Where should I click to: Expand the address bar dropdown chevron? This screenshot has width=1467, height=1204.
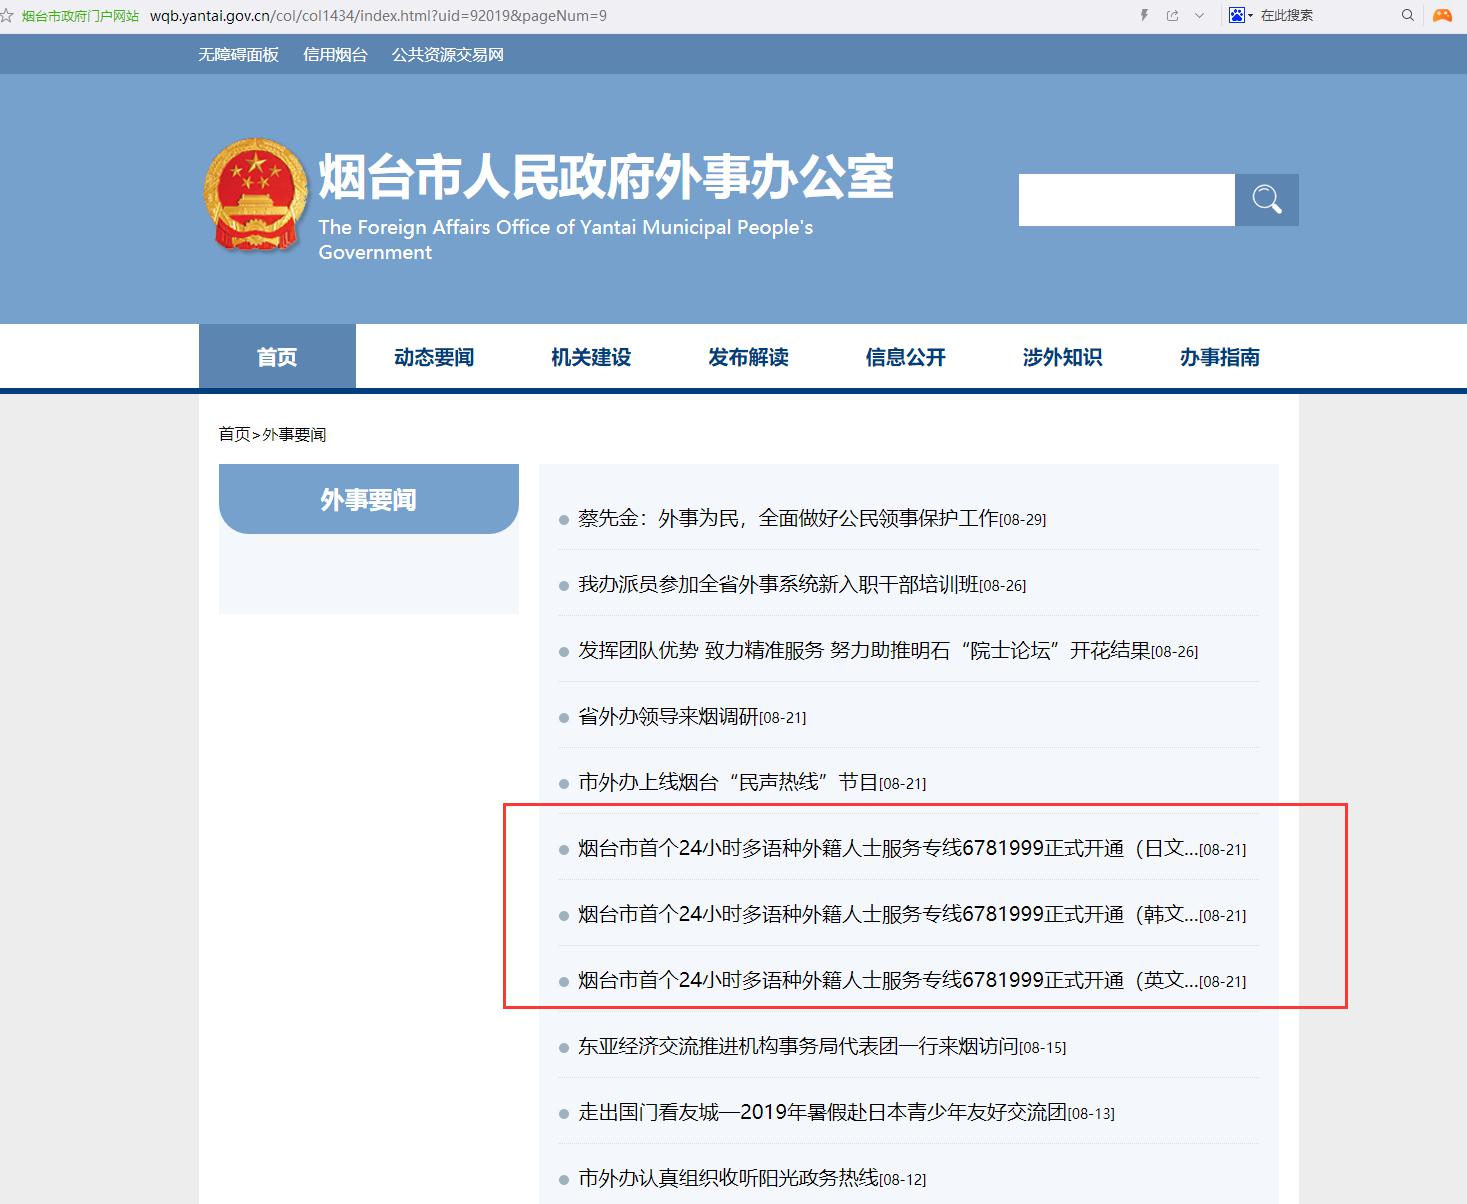(x=1199, y=15)
